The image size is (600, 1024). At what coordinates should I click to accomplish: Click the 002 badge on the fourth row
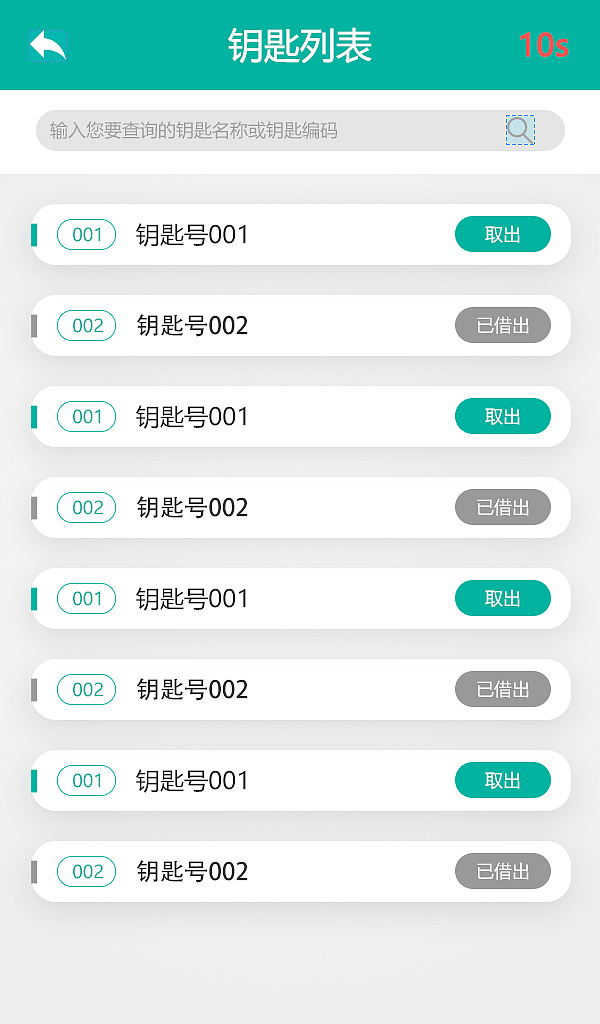[86, 507]
